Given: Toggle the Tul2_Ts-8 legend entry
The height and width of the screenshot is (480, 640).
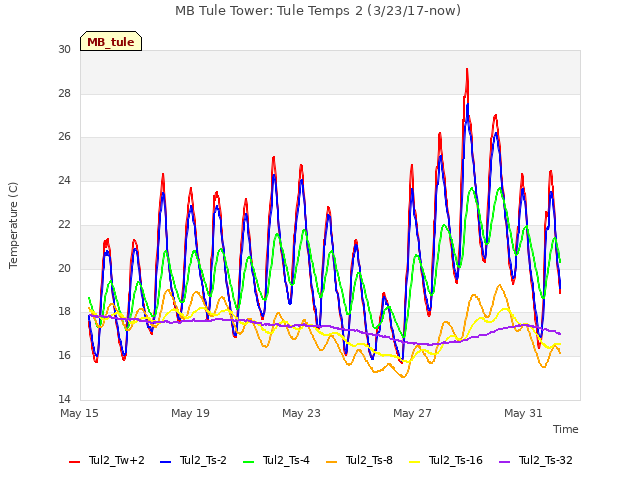Looking at the screenshot, I should point(360,461).
